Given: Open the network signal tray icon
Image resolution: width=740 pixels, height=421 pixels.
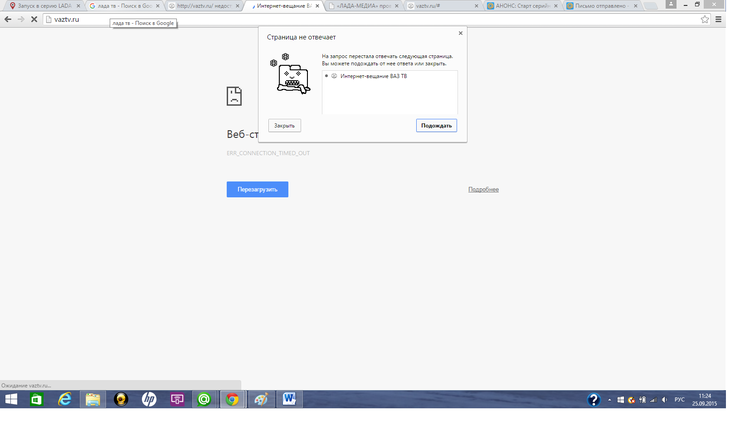Looking at the screenshot, I should [x=653, y=400].
